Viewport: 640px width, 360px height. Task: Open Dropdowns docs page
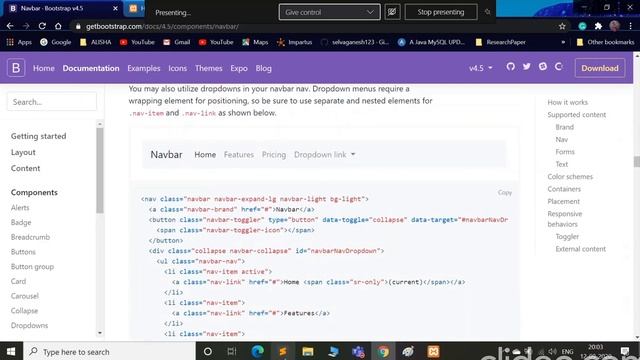pyautogui.click(x=29, y=325)
